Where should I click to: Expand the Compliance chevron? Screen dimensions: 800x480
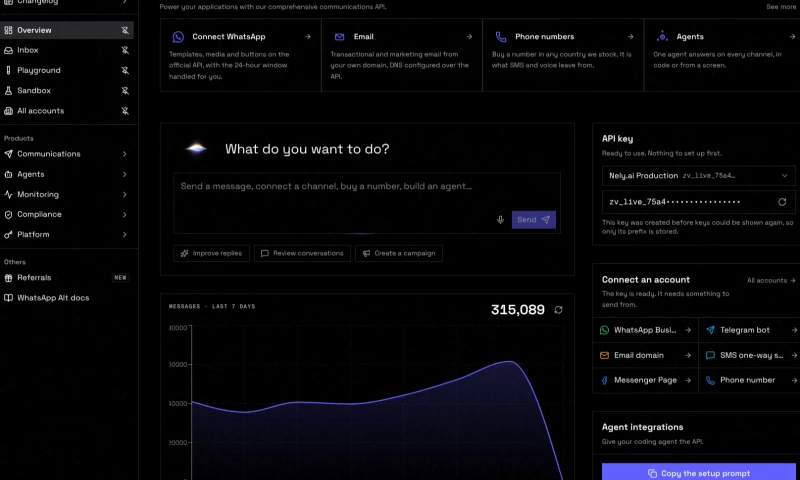pos(124,215)
